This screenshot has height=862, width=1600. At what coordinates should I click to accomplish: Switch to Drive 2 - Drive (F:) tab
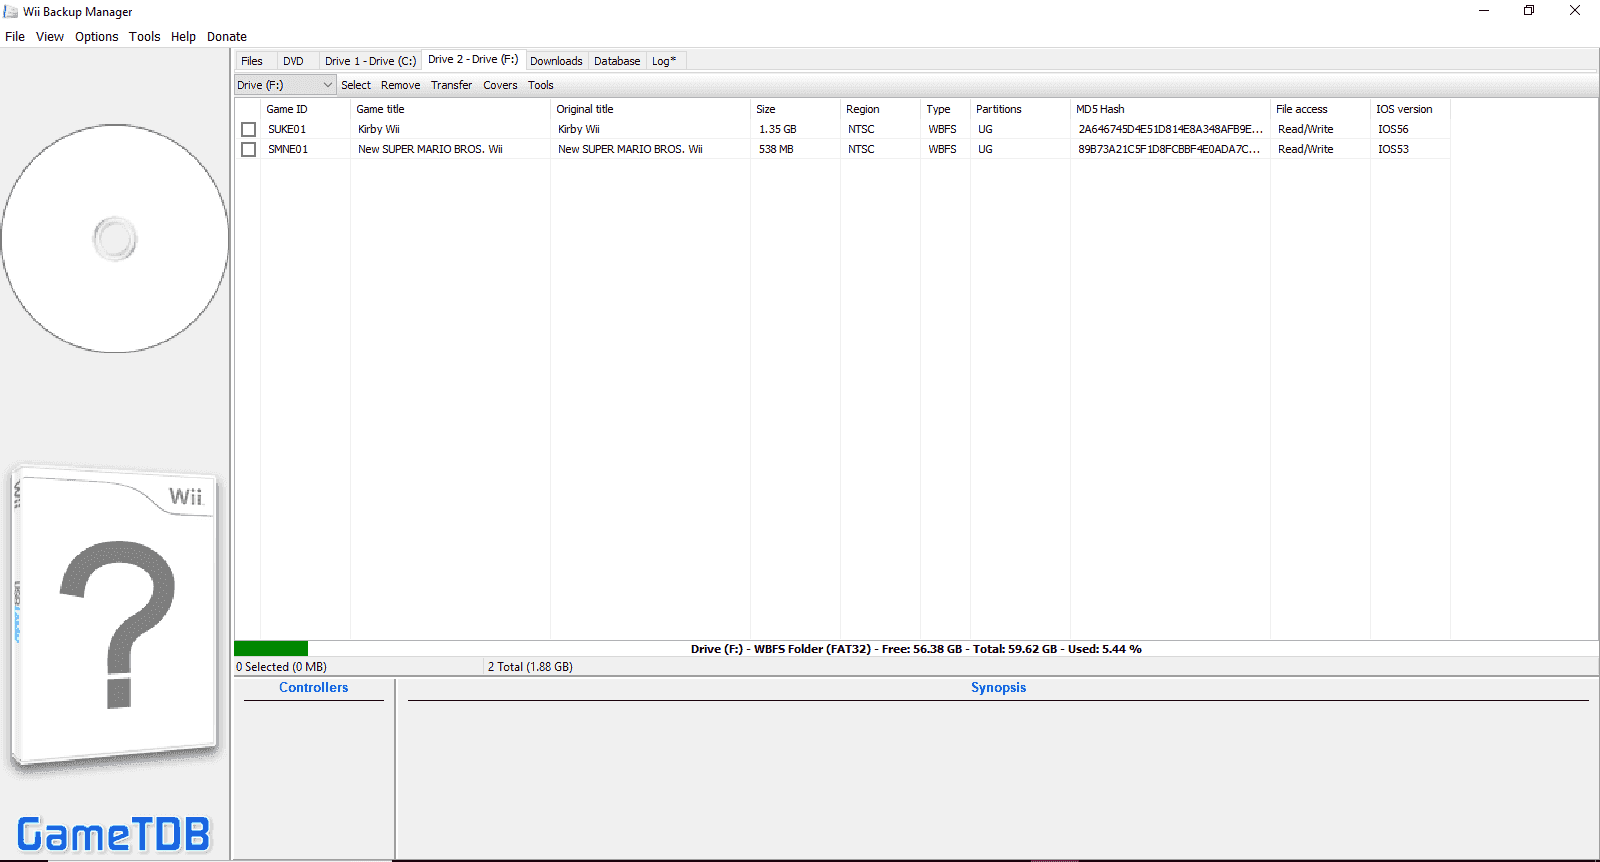(473, 60)
